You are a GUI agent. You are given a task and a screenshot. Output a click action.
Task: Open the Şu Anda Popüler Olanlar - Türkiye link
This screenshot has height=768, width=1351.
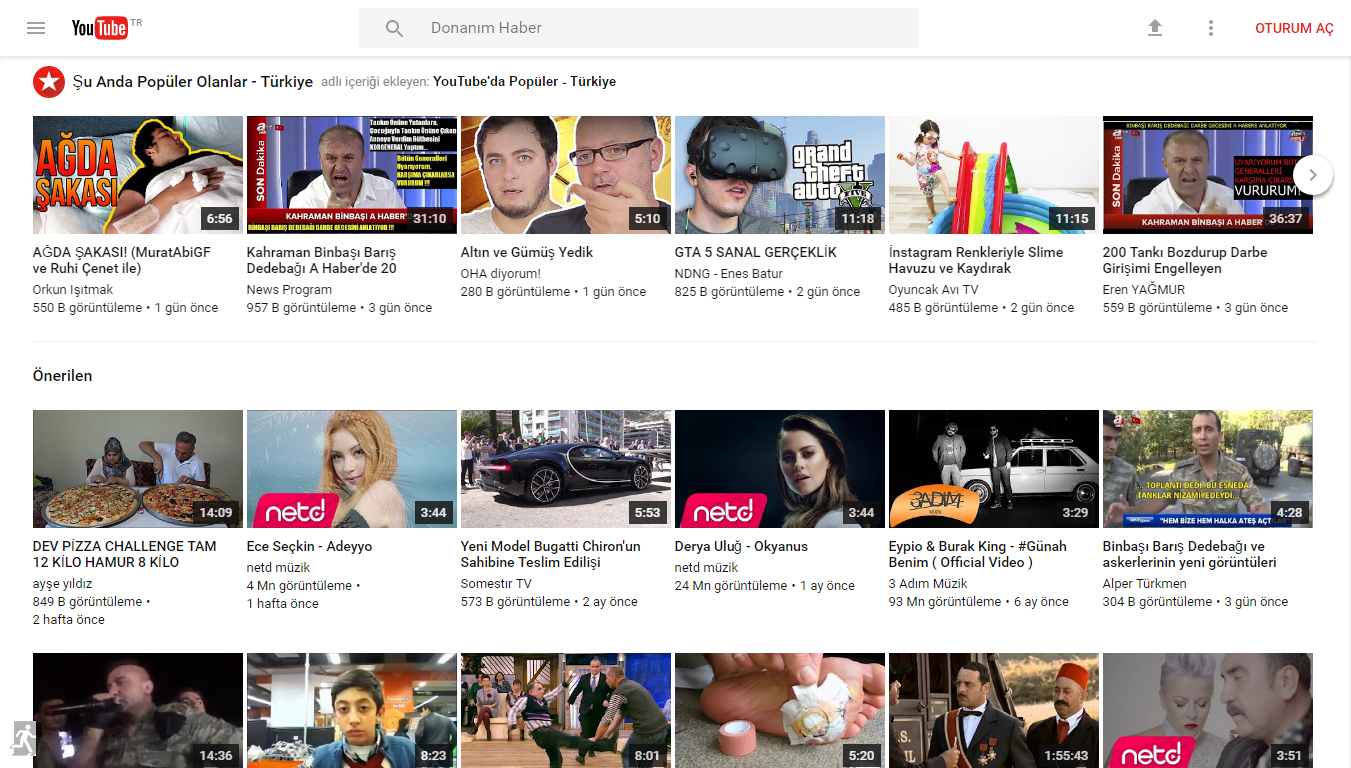point(193,82)
